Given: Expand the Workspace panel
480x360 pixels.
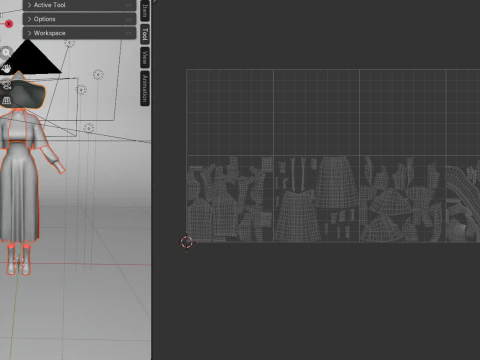Looking at the screenshot, I should click(79, 33).
